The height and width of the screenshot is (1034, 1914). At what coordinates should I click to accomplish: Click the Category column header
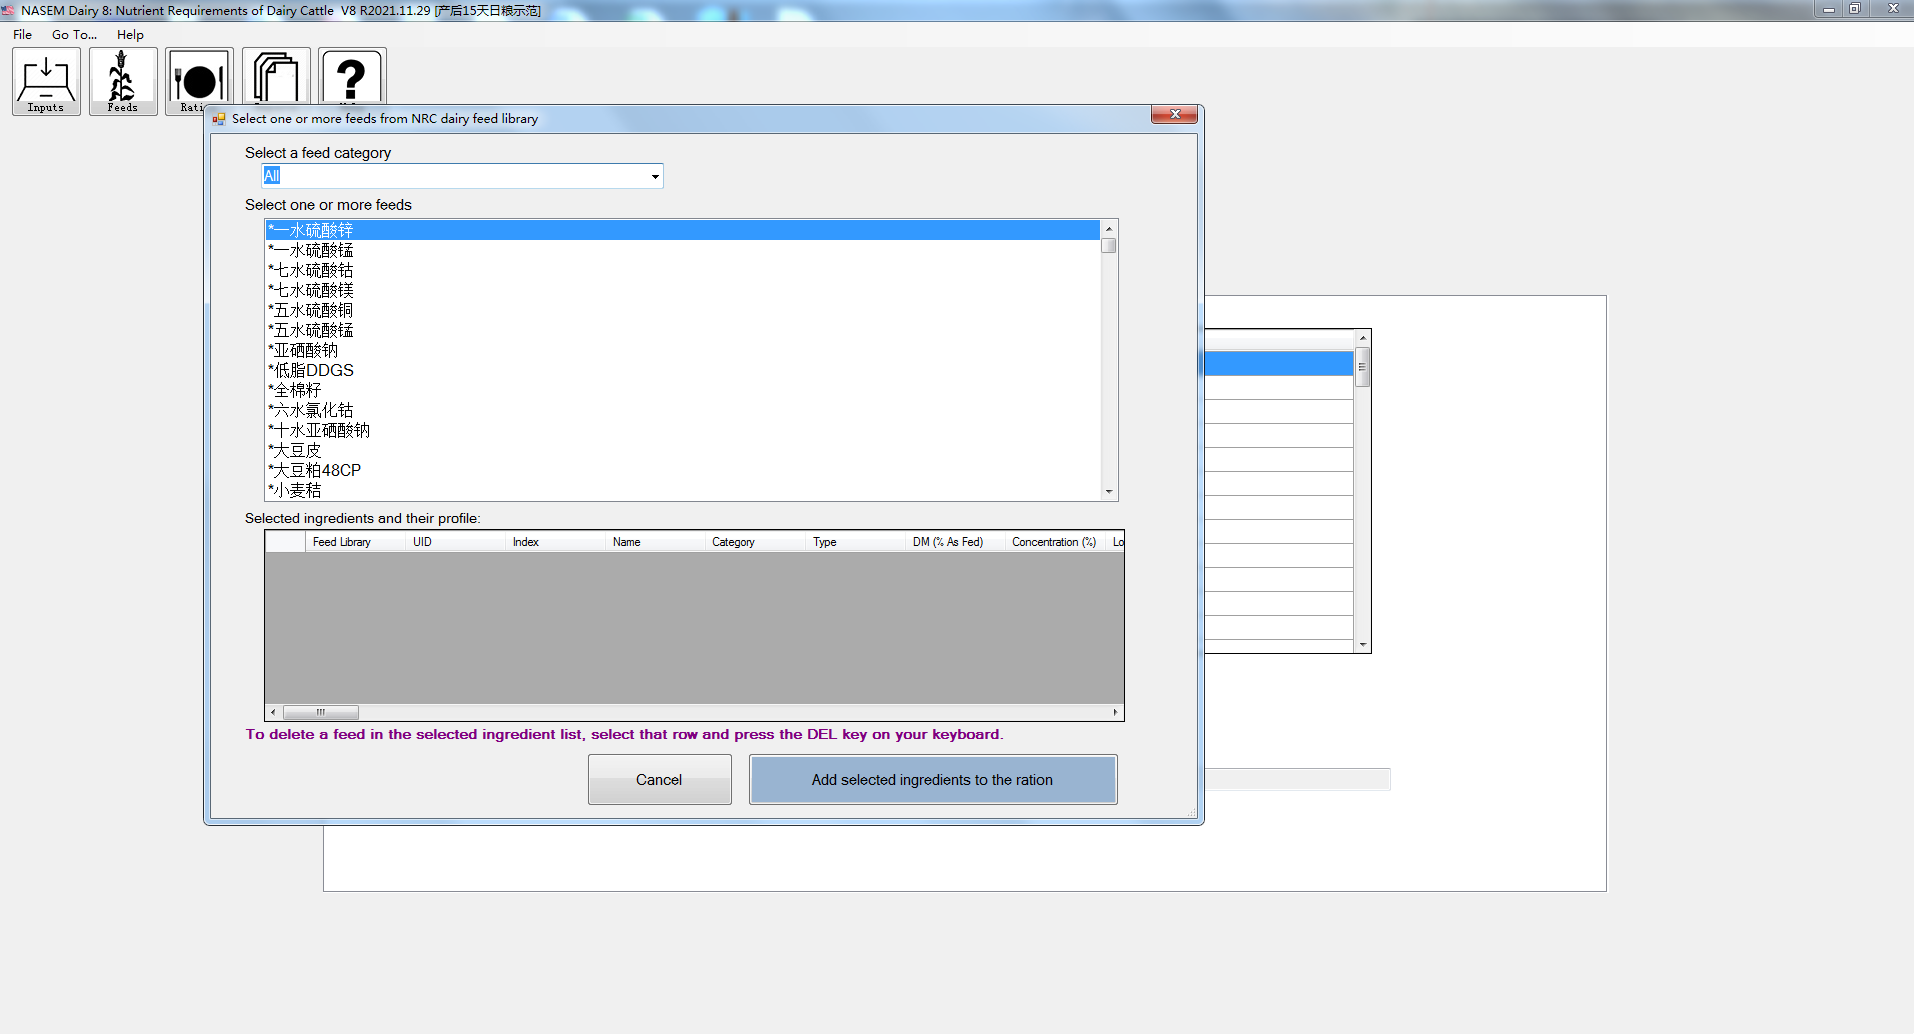(755, 542)
